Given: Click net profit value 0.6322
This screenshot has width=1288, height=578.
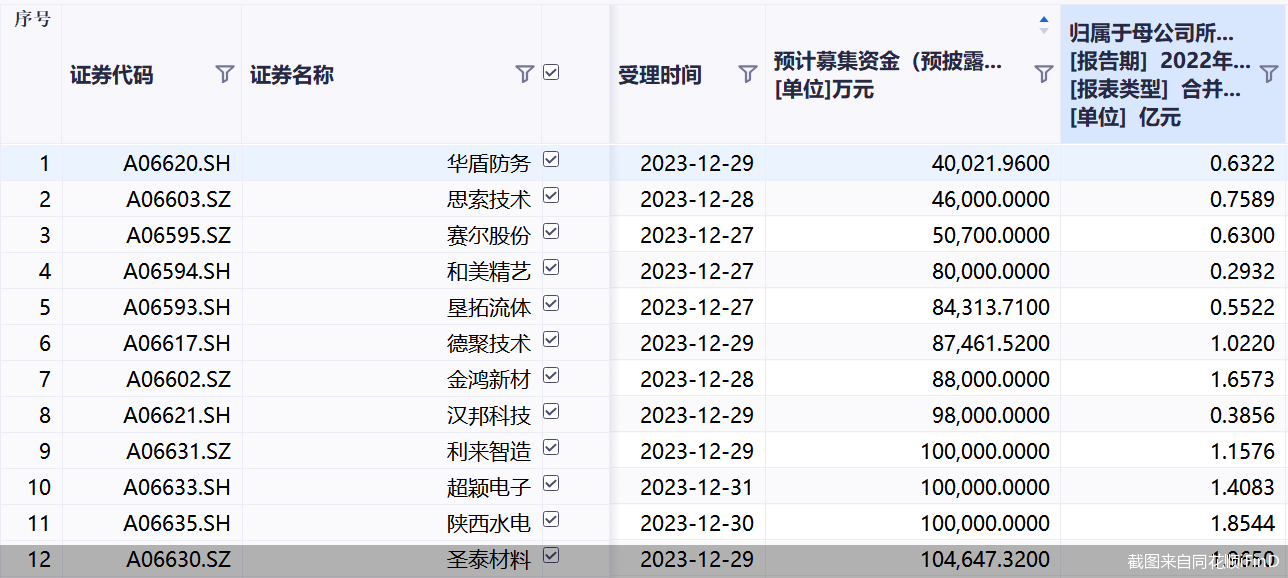Looking at the screenshot, I should pyautogui.click(x=1243, y=164).
